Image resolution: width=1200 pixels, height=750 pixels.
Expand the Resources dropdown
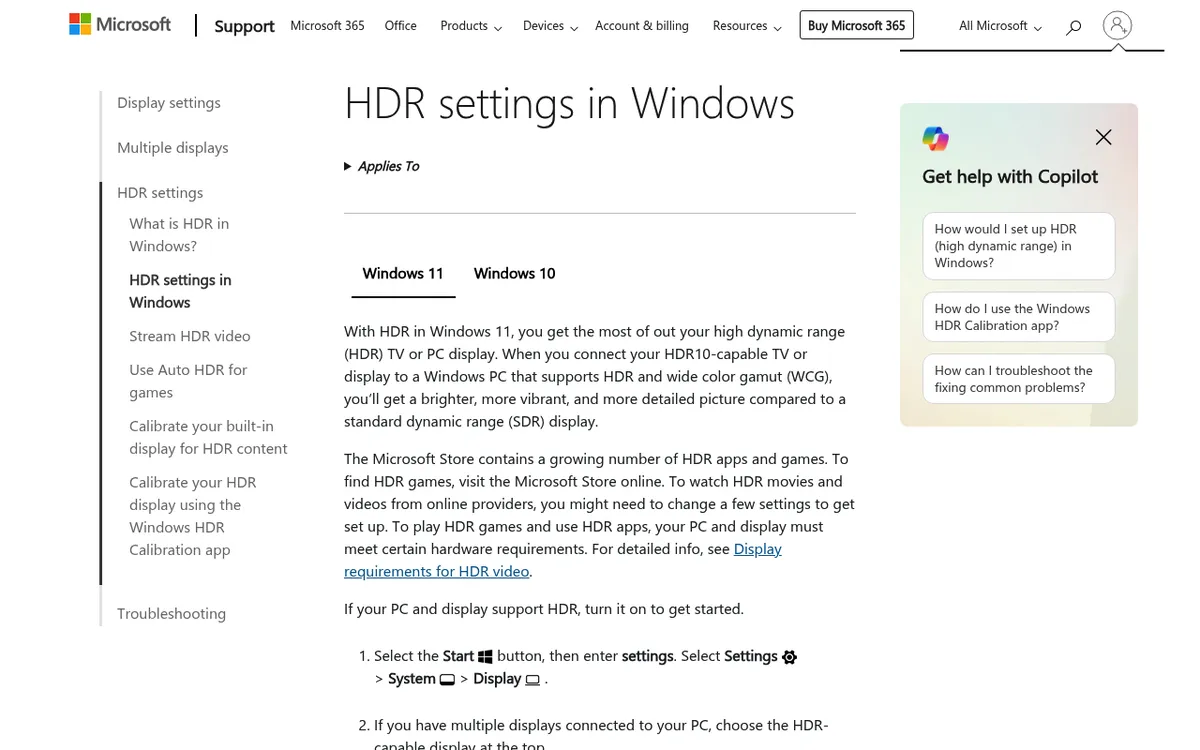[747, 26]
